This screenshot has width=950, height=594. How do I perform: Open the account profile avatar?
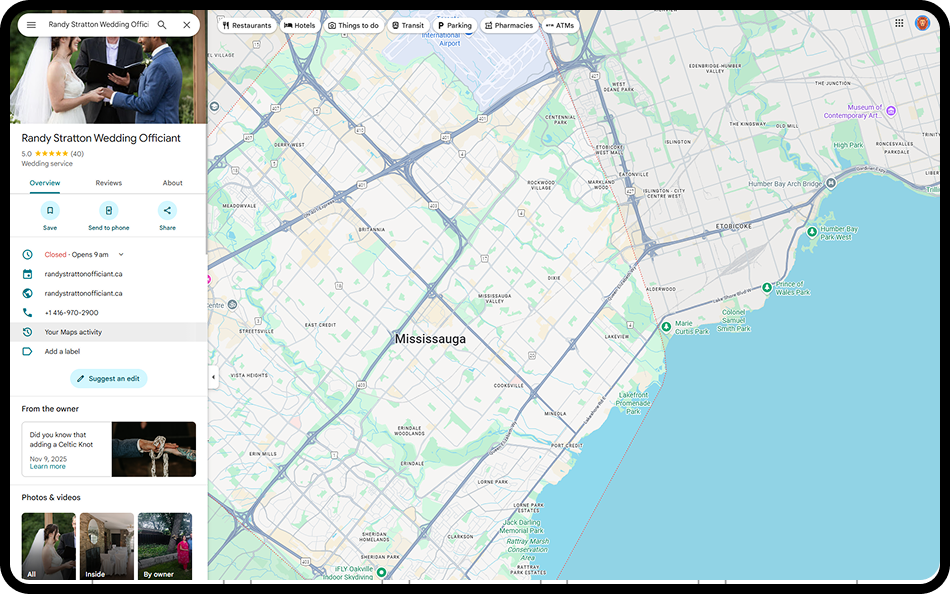tap(922, 23)
